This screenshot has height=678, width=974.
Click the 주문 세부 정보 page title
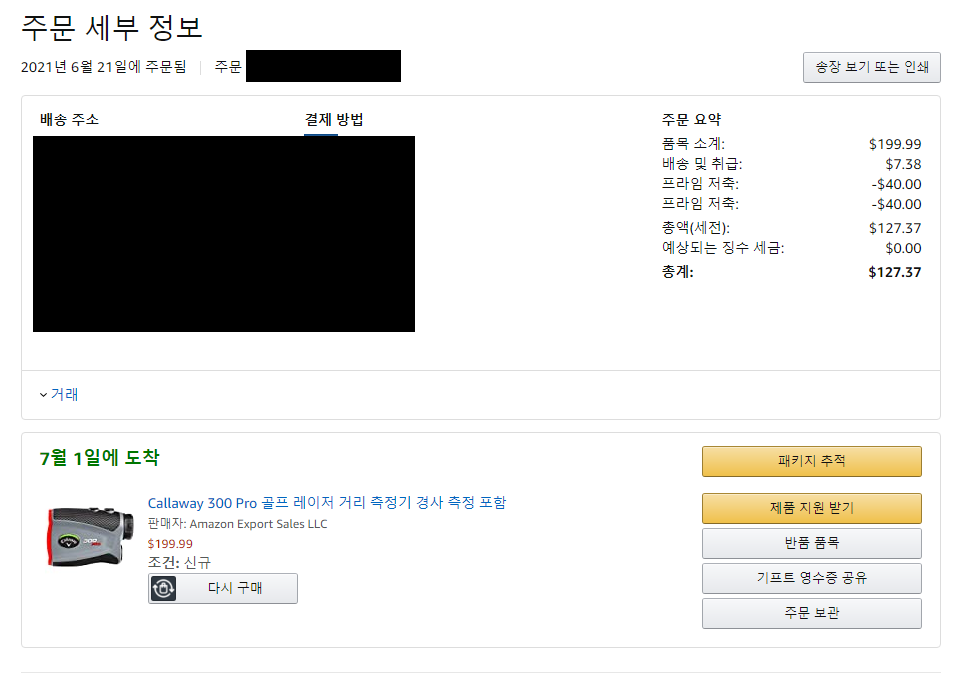click(x=112, y=27)
